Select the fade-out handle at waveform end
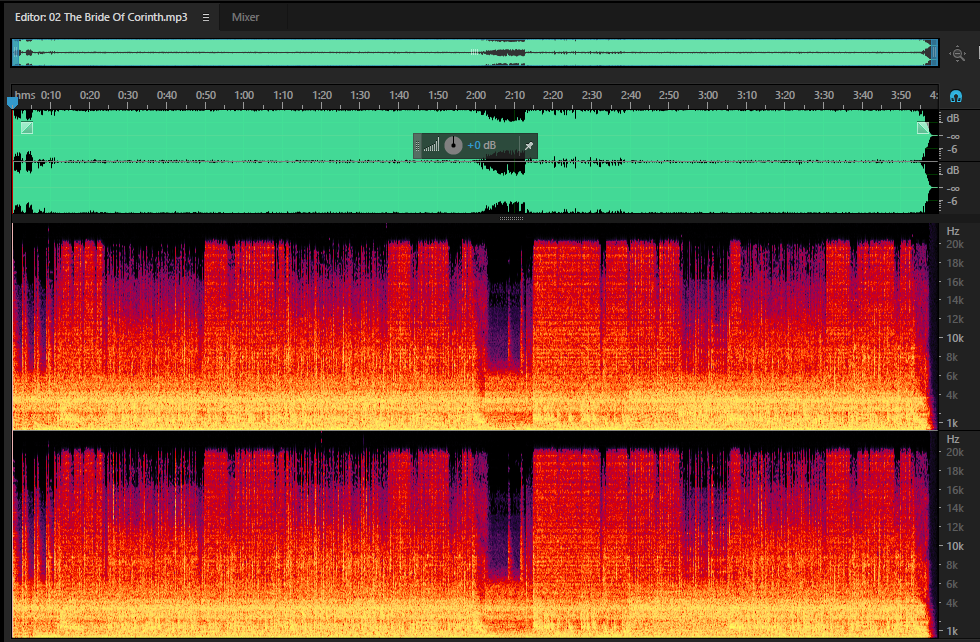Screen dimensions: 980x642 [923, 128]
